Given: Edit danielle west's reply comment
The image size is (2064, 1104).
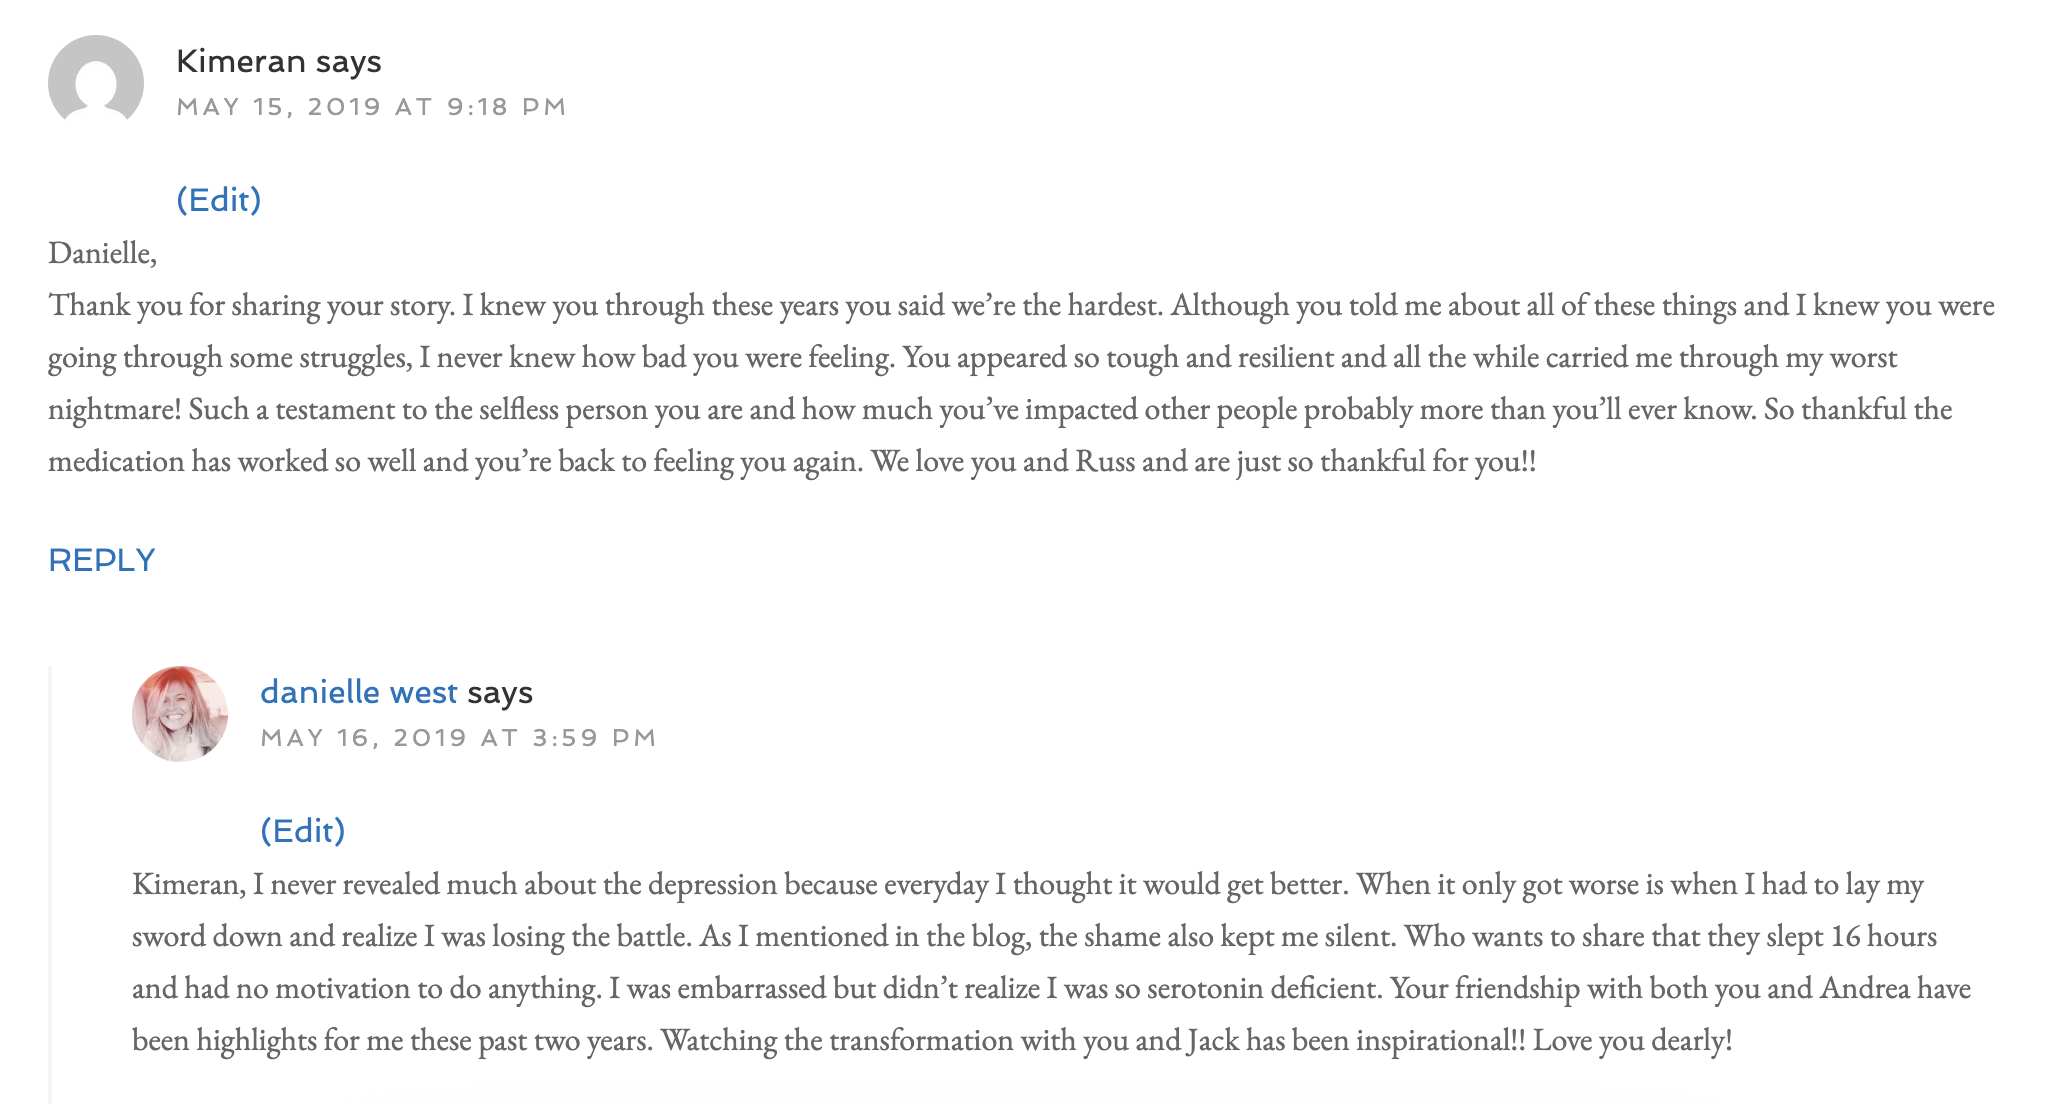Looking at the screenshot, I should point(303,831).
